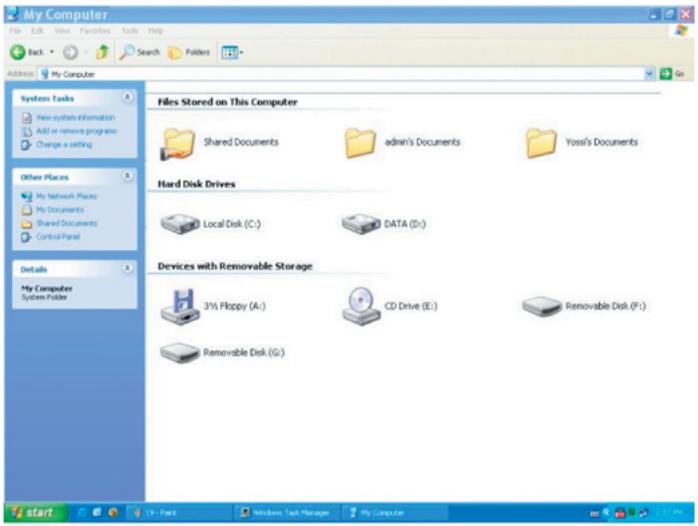This screenshot has height=526, width=698.
Task: Select the CD Drive (E:) icon
Action: (361, 306)
